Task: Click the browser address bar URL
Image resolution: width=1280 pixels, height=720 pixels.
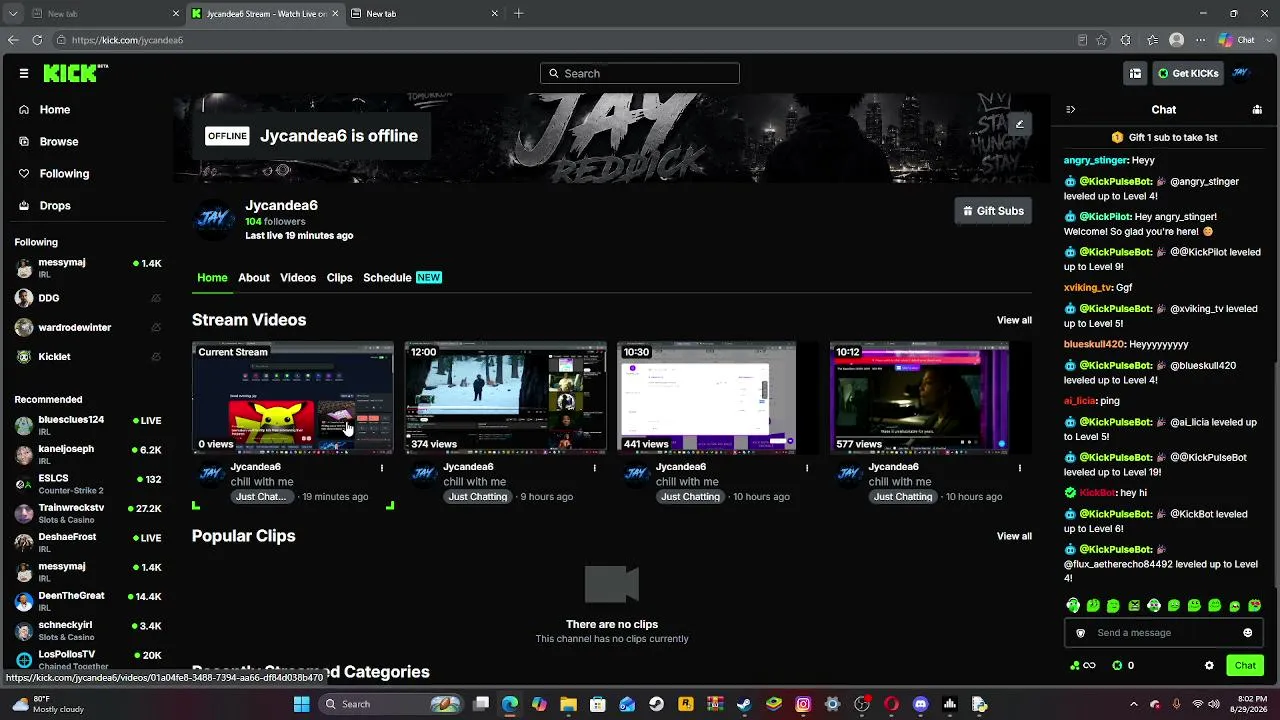Action: click(x=127, y=40)
